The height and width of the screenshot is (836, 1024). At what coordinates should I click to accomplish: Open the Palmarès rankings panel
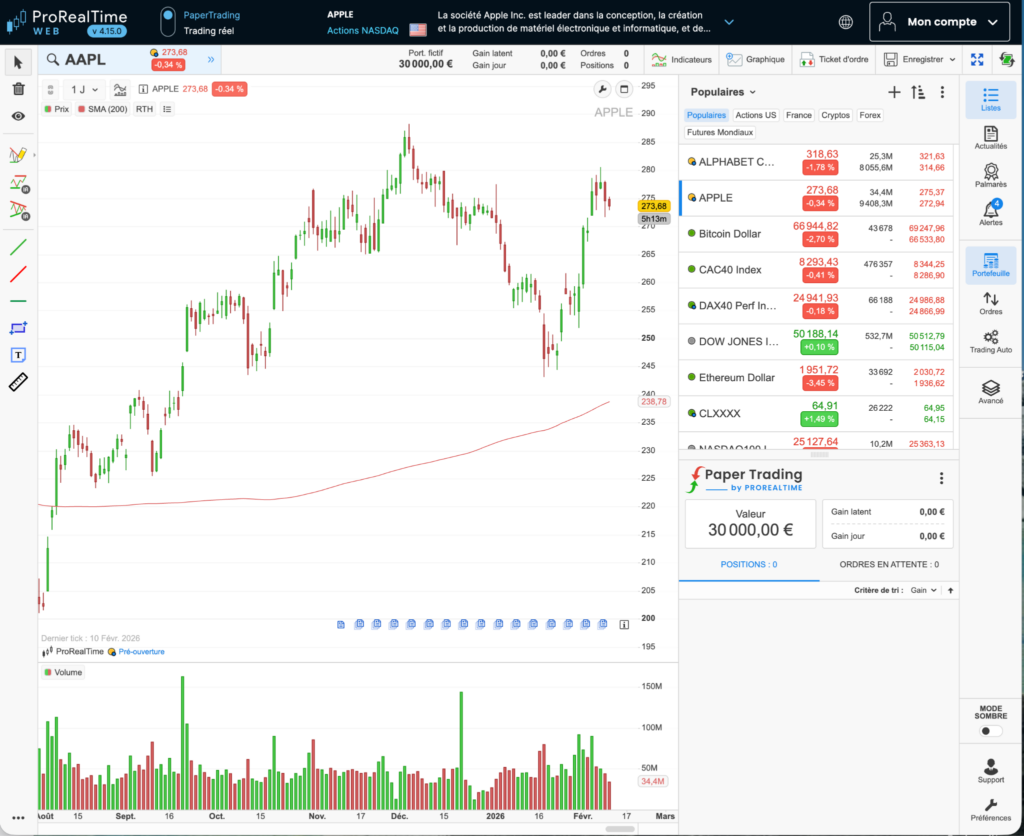tap(990, 175)
